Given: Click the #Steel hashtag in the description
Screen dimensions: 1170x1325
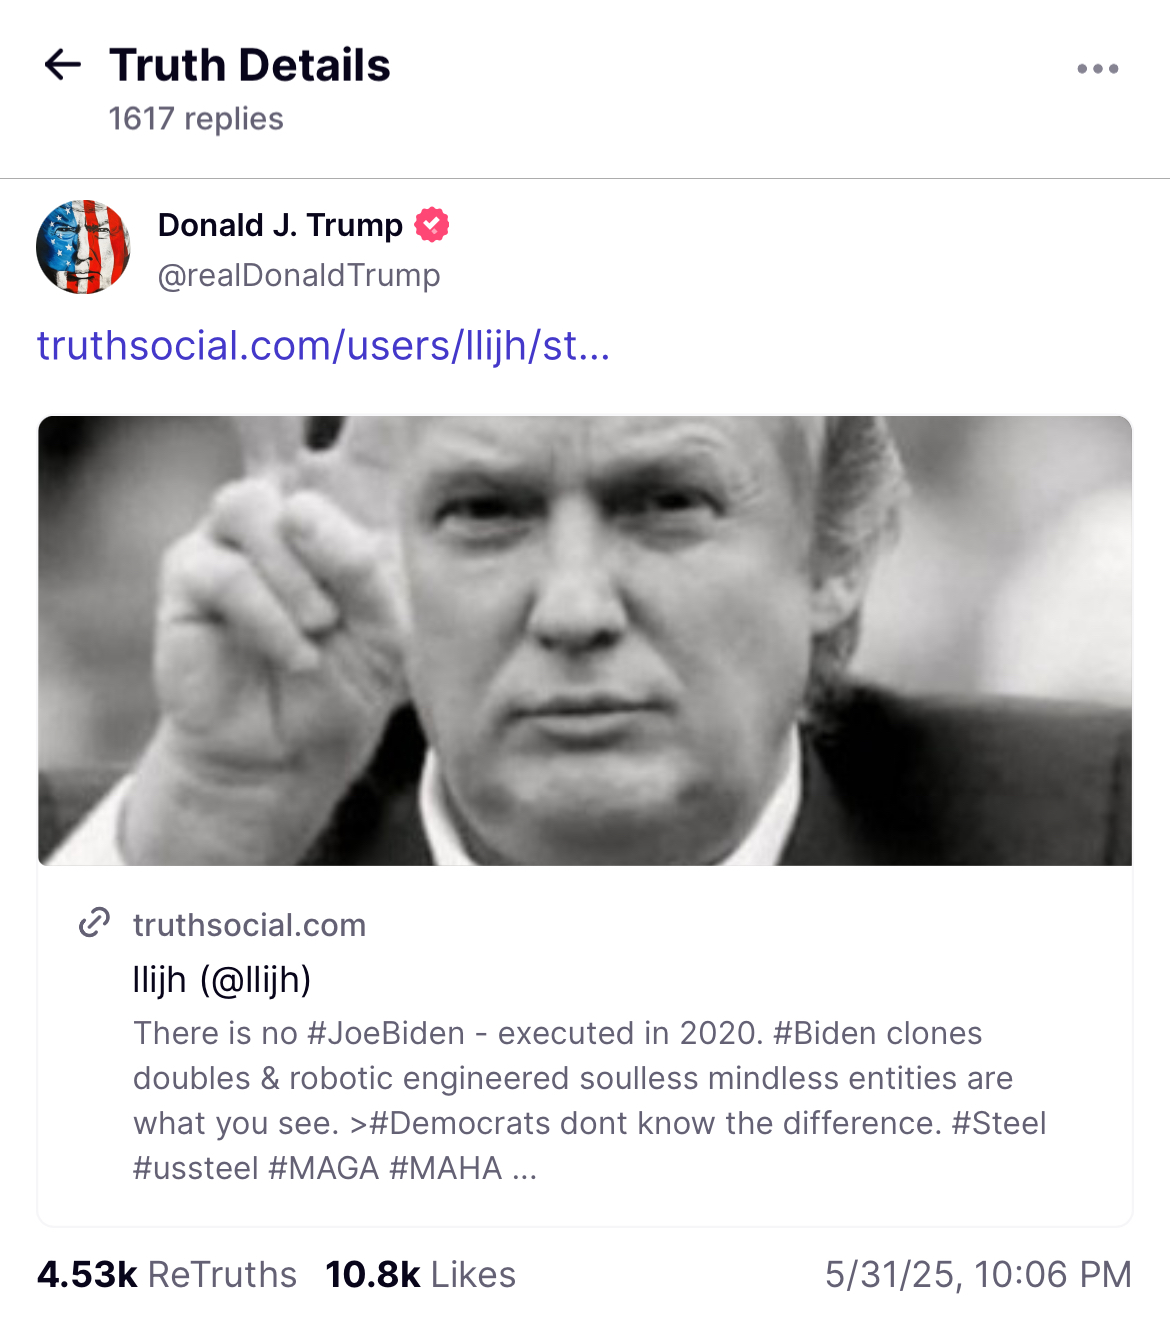Looking at the screenshot, I should (998, 1123).
